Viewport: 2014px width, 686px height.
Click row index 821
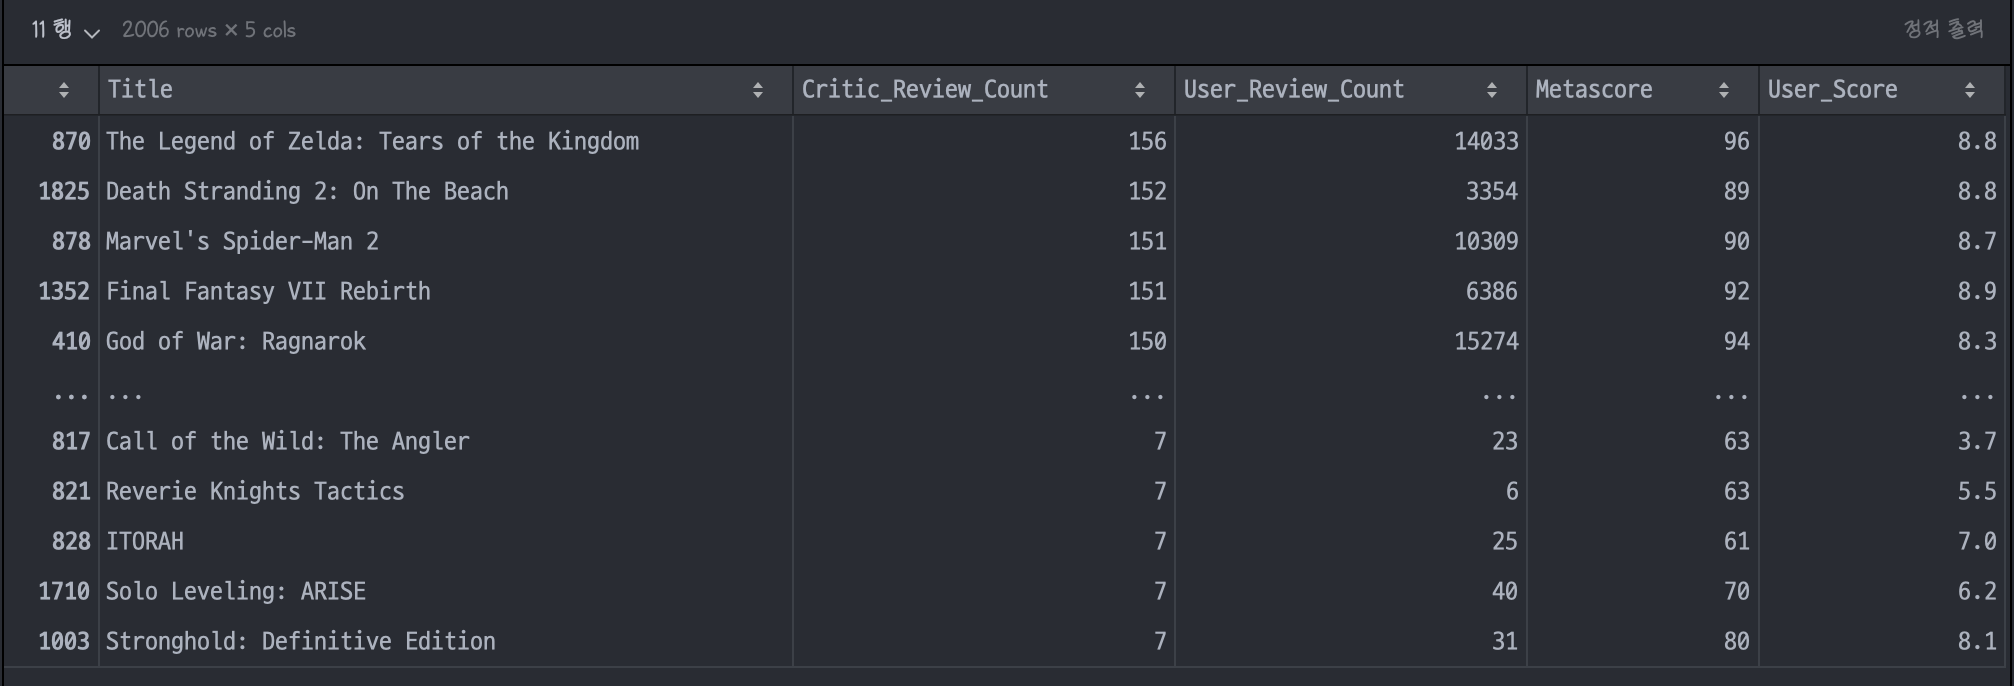(71, 491)
